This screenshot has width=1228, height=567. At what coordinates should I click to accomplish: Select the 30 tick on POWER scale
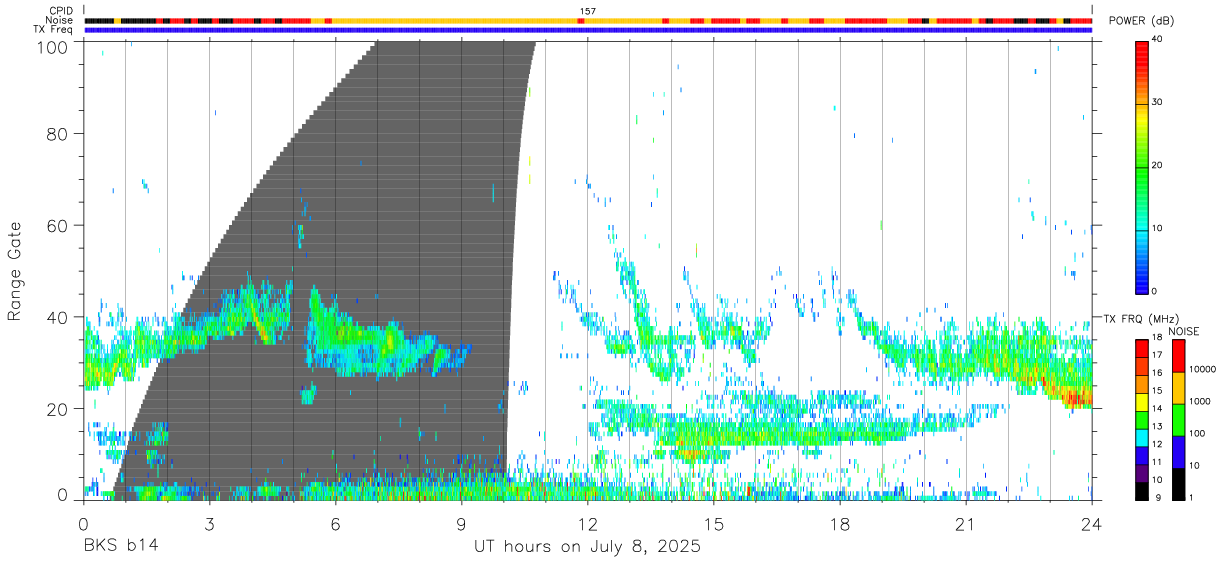click(x=1159, y=102)
